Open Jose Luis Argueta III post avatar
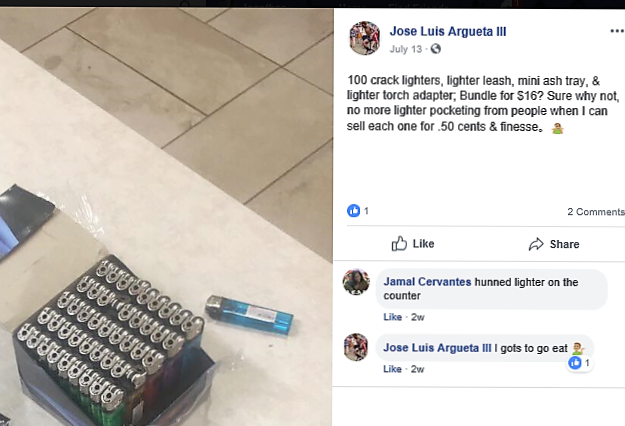Image resolution: width=625 pixels, height=426 pixels. (365, 38)
